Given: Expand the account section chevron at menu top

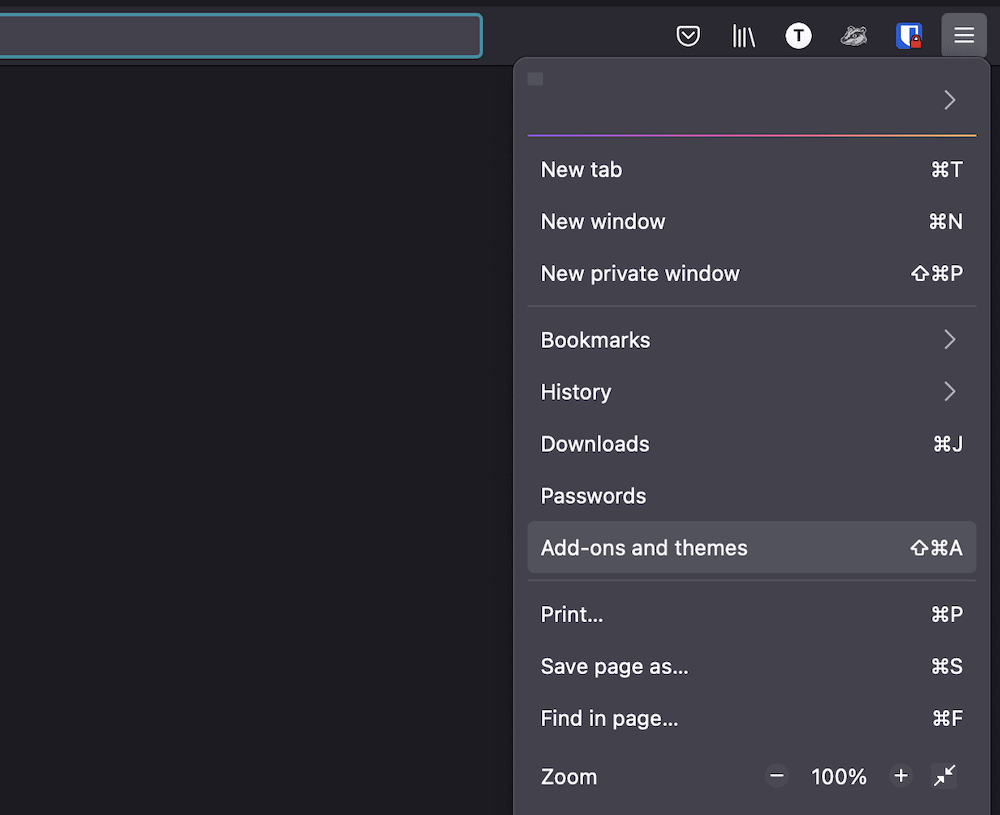Looking at the screenshot, I should [949, 99].
